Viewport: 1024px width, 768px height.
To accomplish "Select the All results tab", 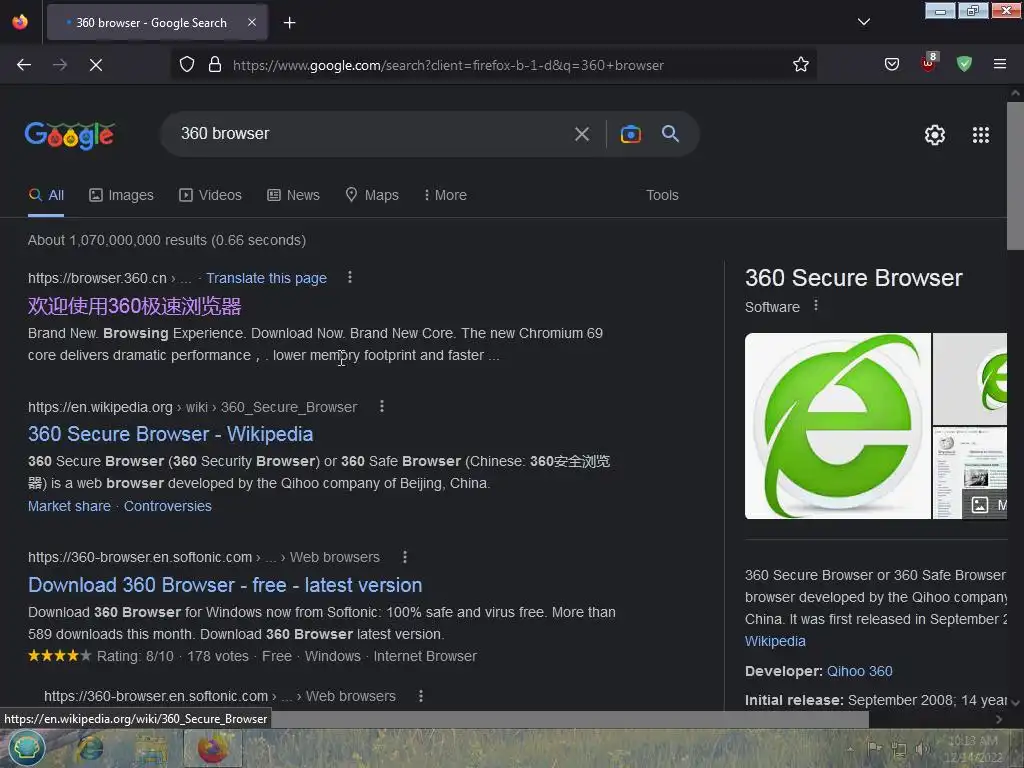I will pos(46,195).
